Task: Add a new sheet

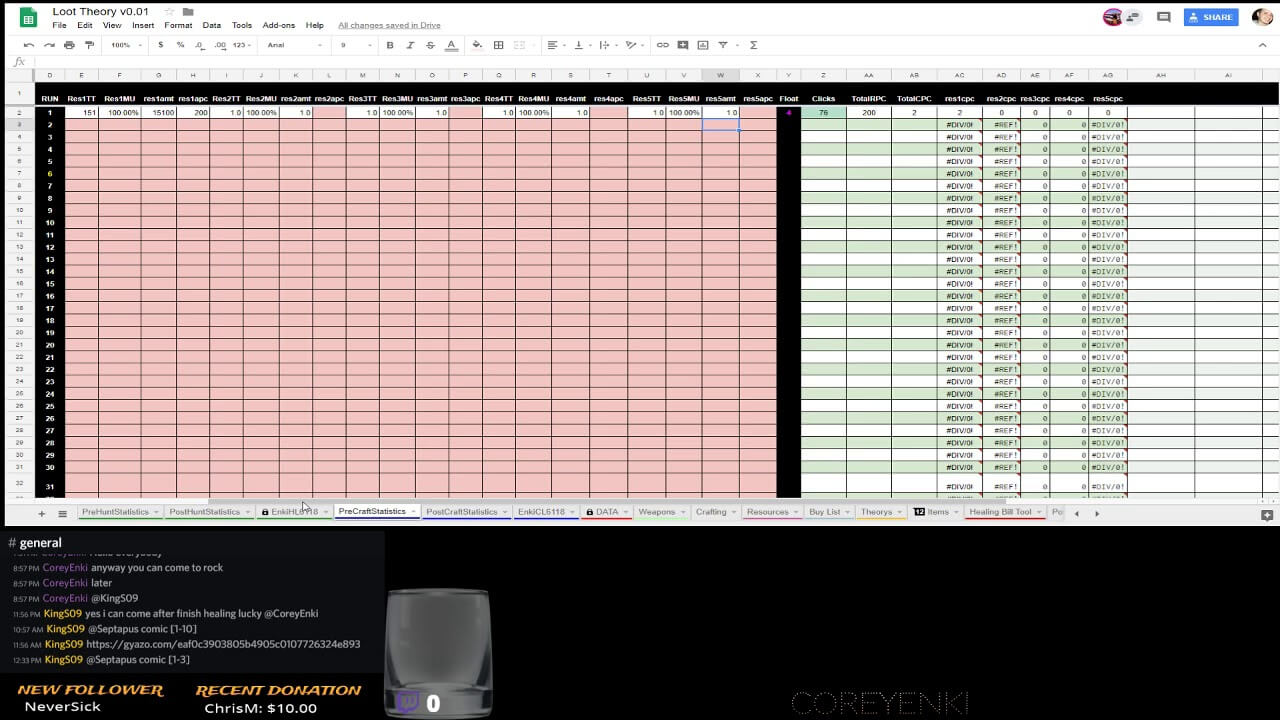Action: [41, 513]
